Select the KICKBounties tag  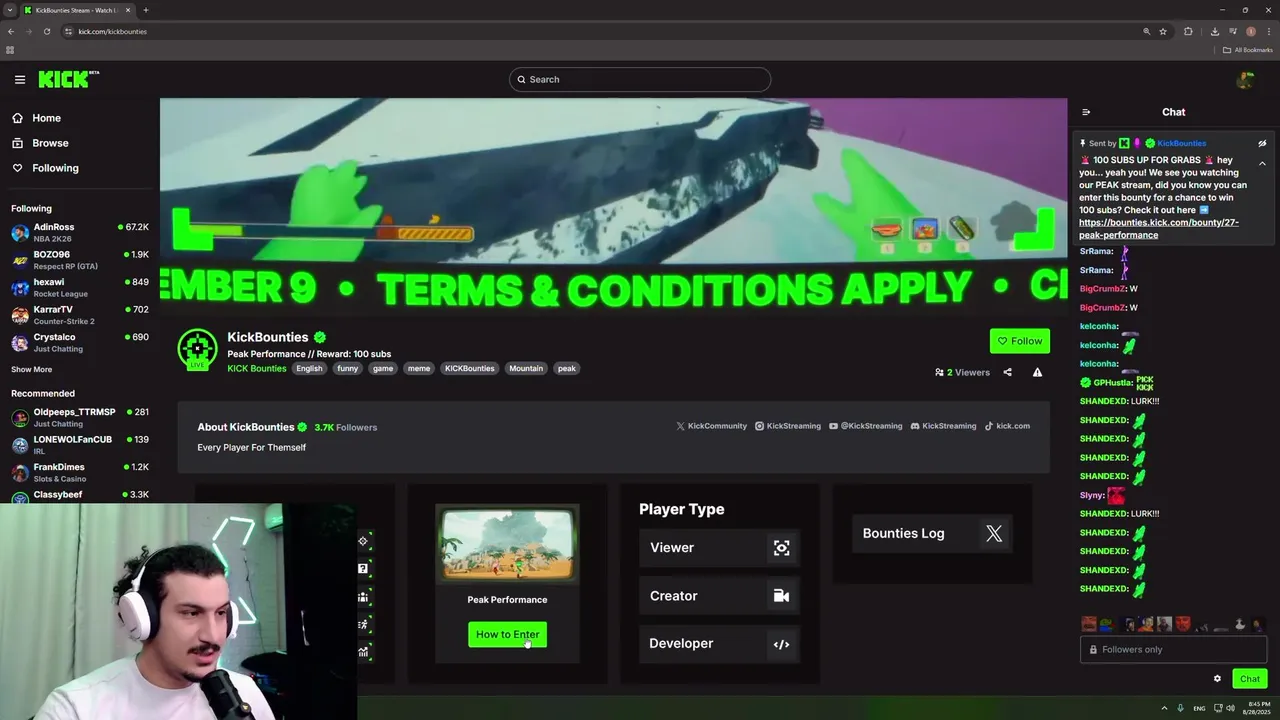(470, 368)
